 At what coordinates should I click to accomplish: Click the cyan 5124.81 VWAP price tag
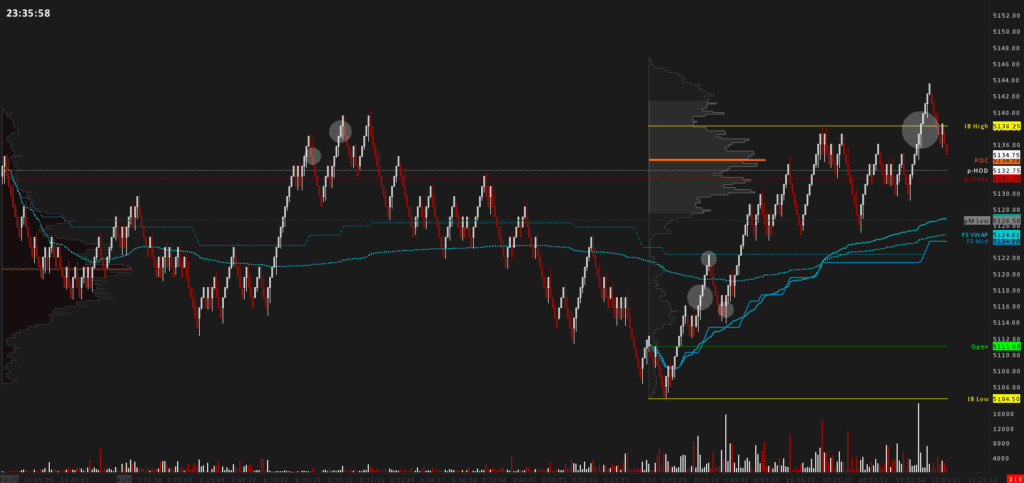[1006, 234]
